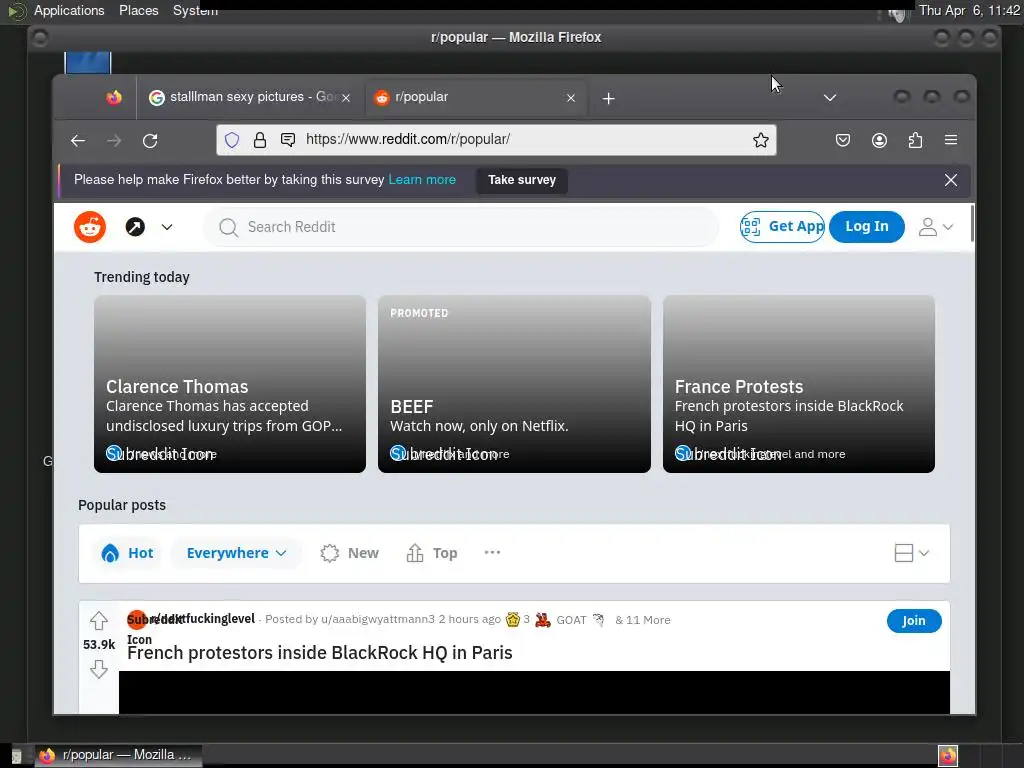Click the URL address bar
This screenshot has height=768, width=1024.
(496, 140)
